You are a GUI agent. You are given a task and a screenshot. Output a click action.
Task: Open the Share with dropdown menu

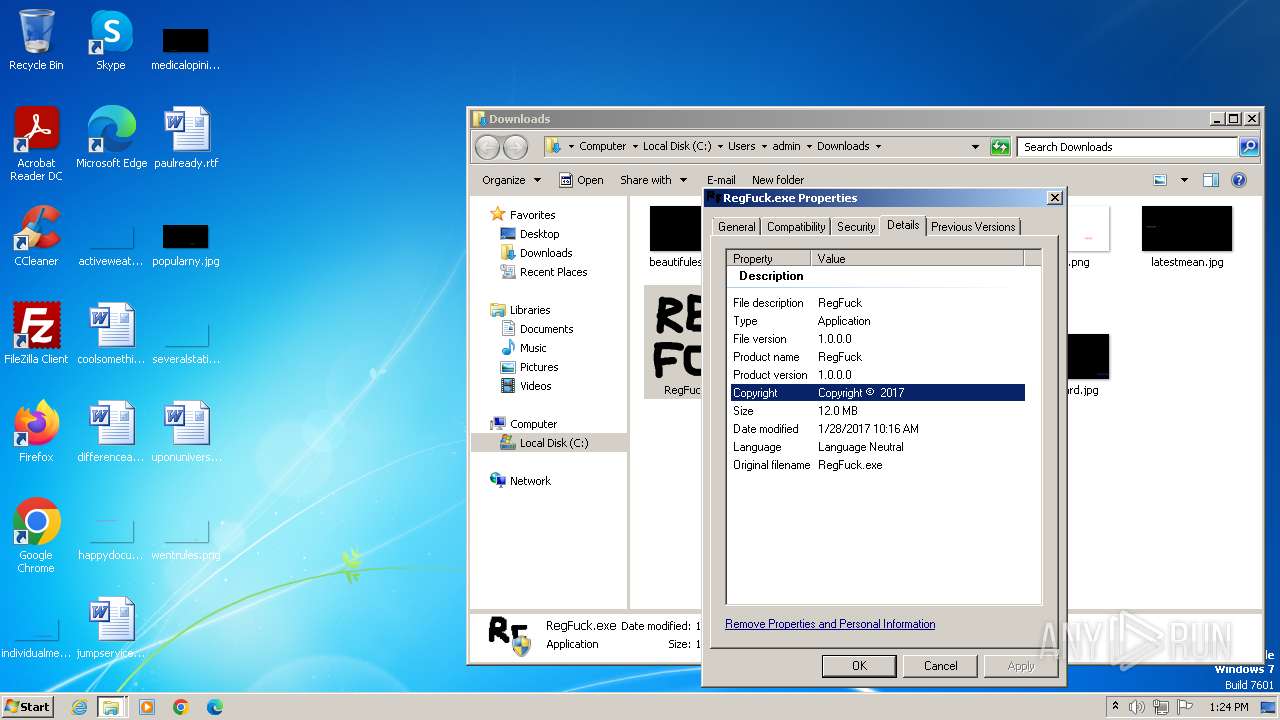coord(654,180)
